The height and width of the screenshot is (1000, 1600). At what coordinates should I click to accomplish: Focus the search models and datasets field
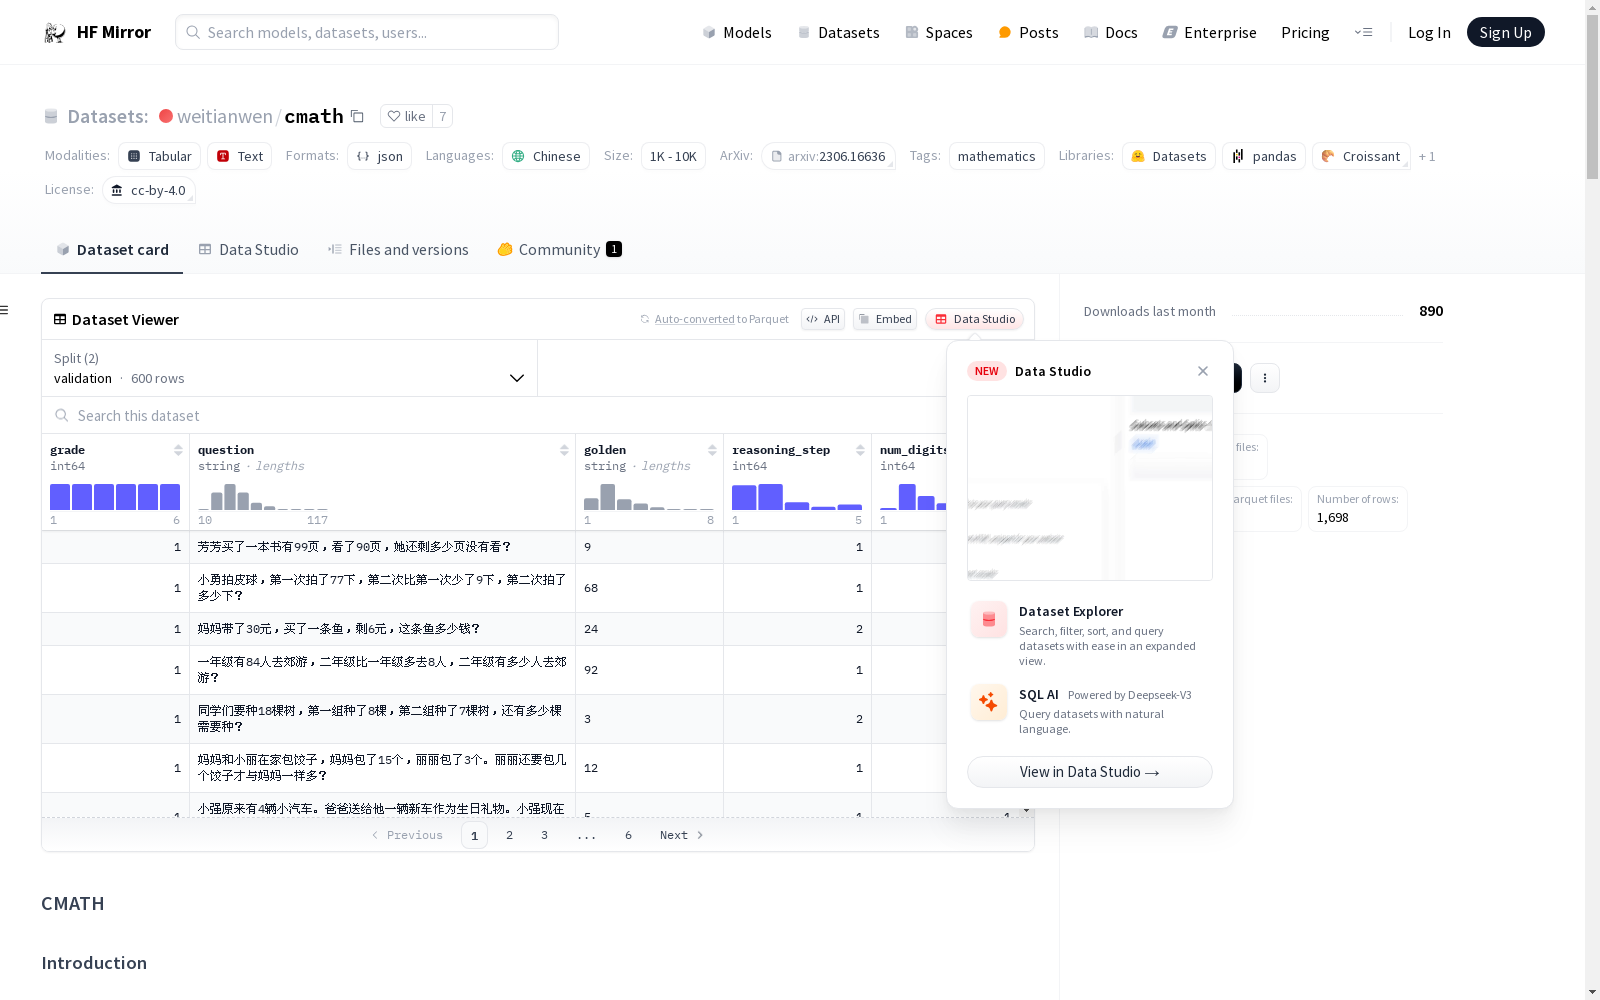[367, 32]
